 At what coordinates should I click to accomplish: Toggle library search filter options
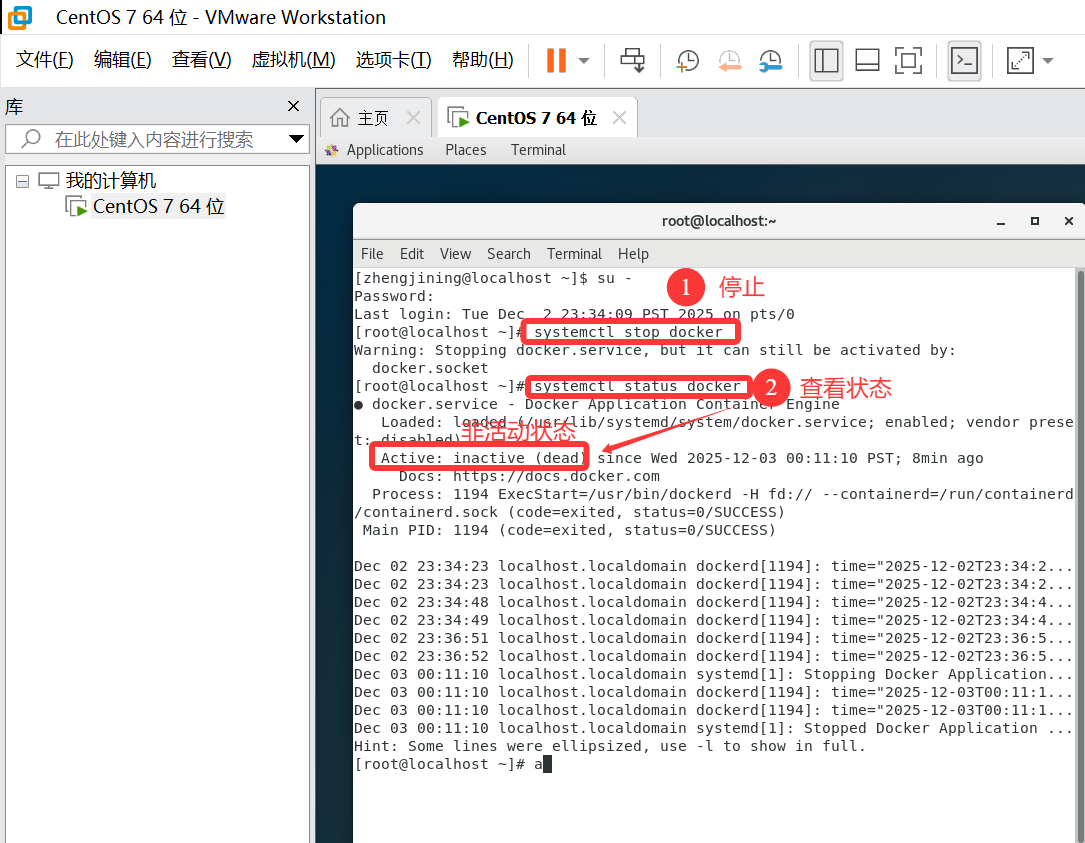[x=296, y=139]
